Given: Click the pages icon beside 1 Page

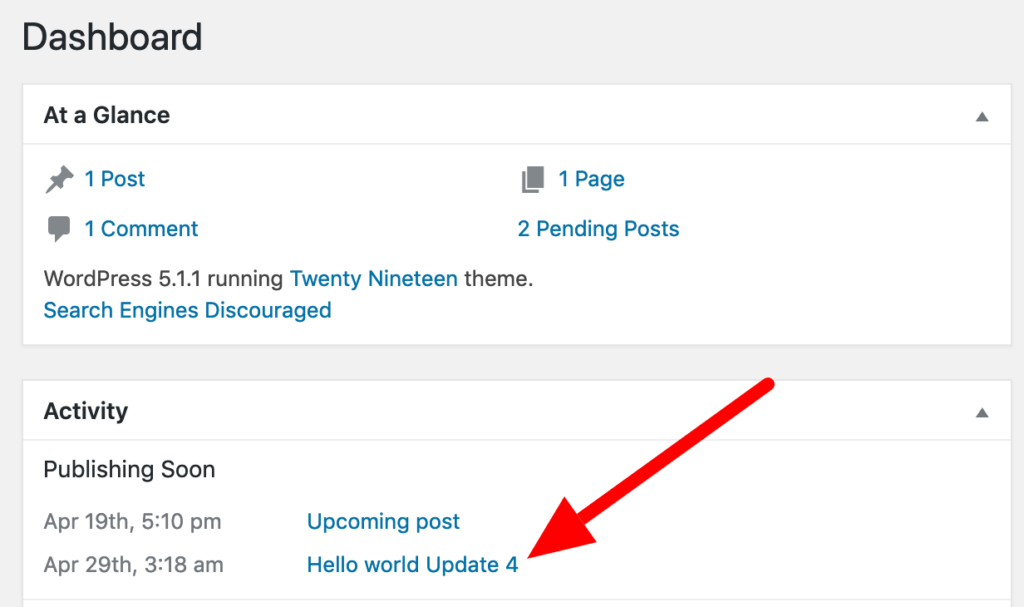Looking at the screenshot, I should click(533, 180).
